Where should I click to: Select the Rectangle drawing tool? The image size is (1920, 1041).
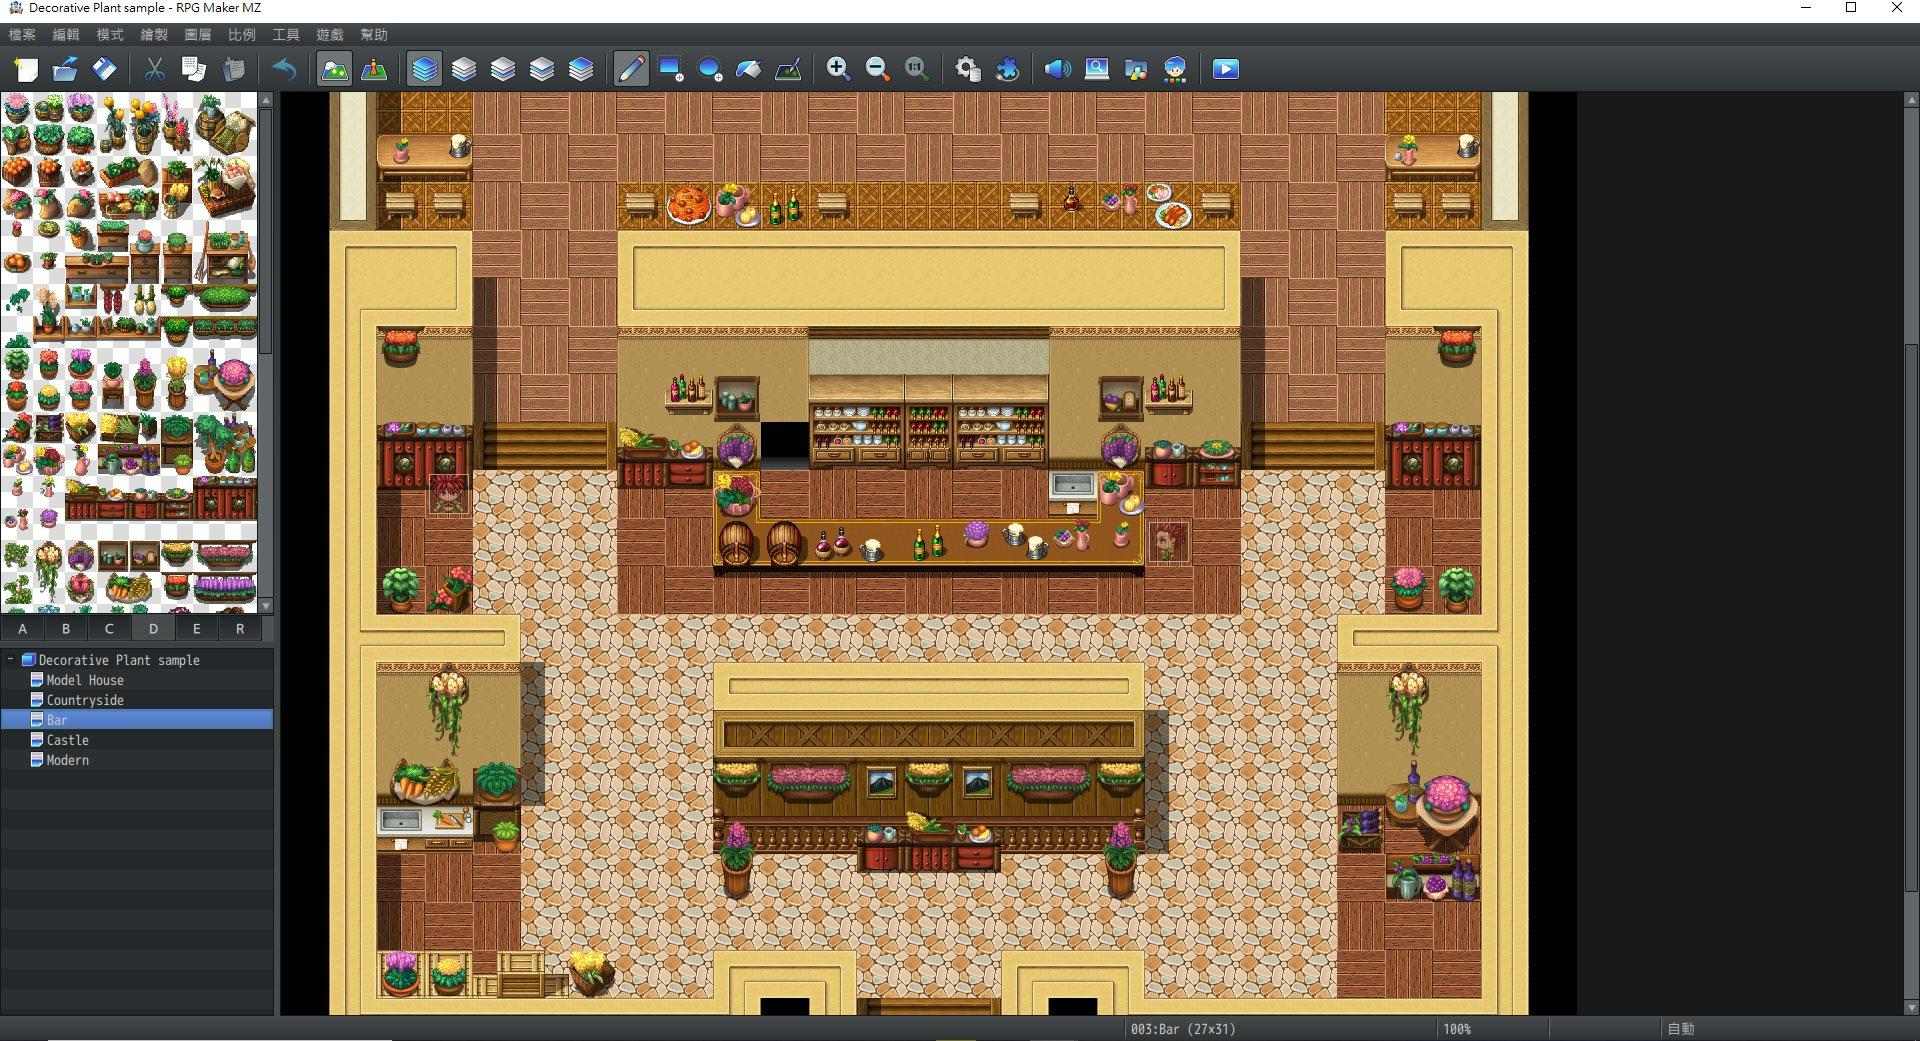[671, 69]
